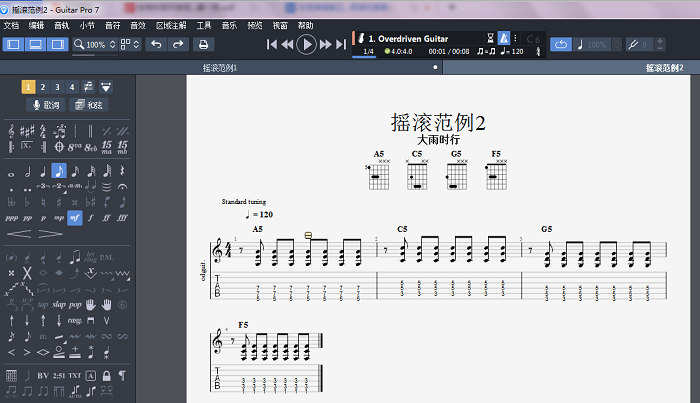Viewport: 700px width, 403px height.
Task: Apply let ring effect
Action: (91, 258)
